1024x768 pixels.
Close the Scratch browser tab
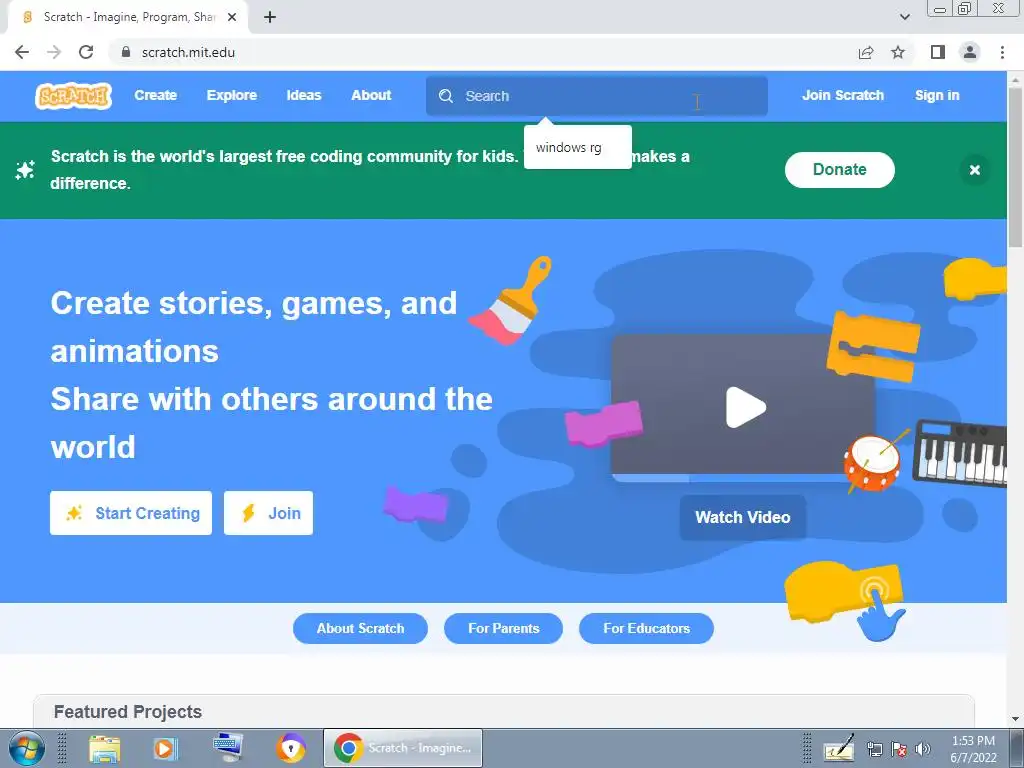point(232,18)
